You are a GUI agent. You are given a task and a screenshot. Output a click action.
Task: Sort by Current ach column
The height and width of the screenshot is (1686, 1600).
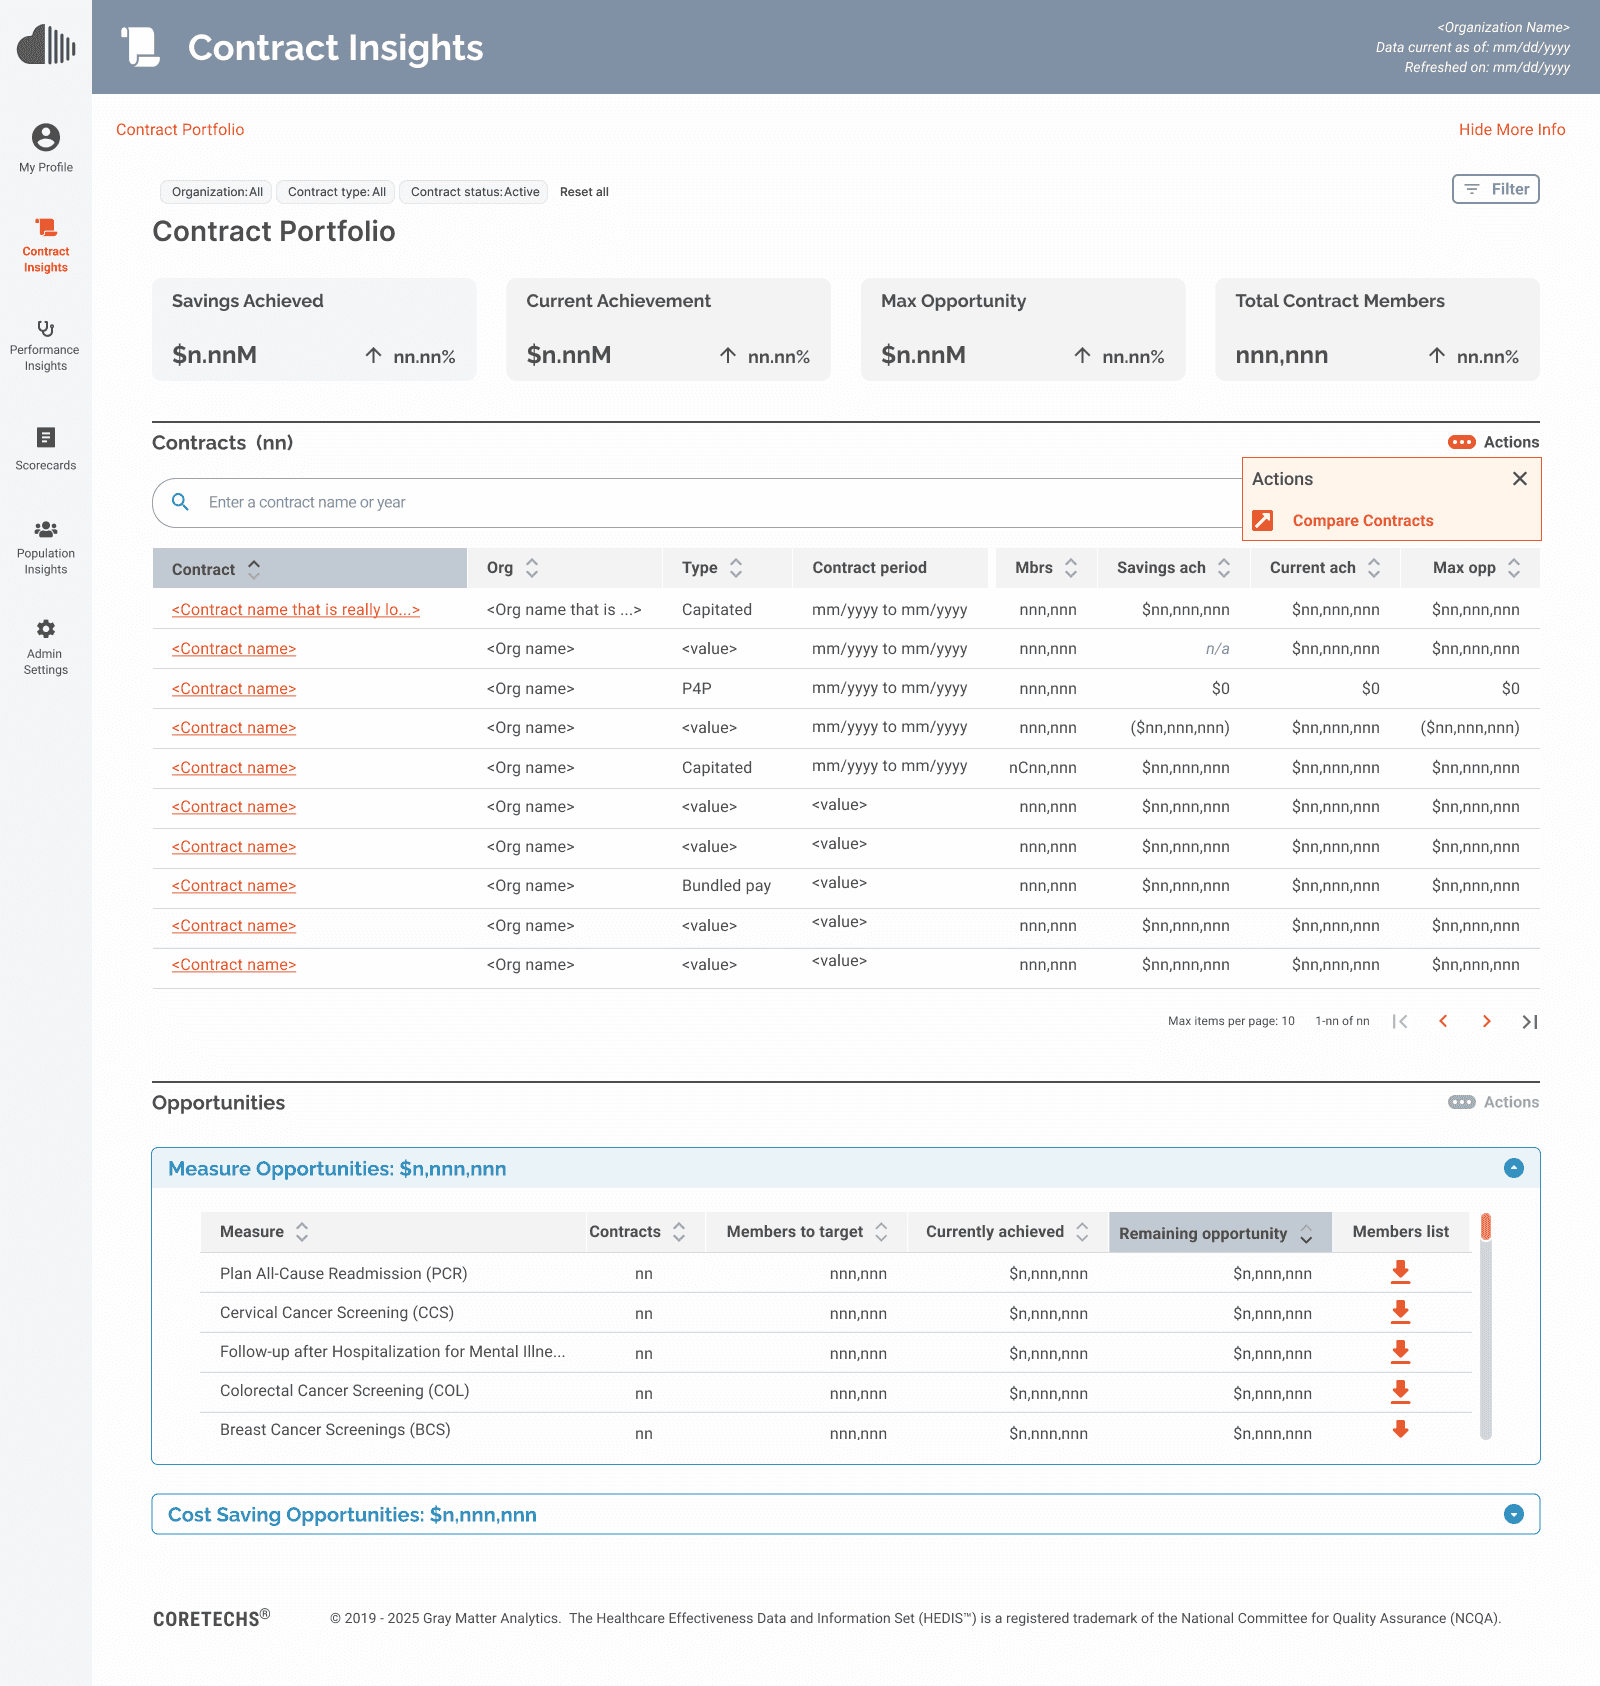click(x=1325, y=568)
